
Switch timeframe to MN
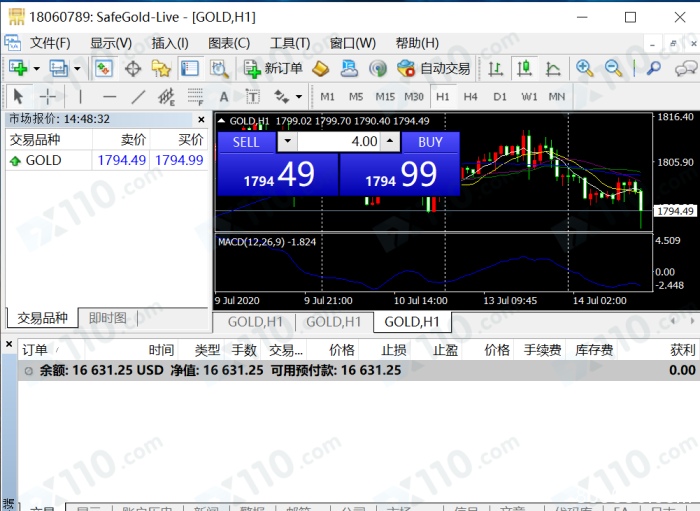(x=557, y=96)
